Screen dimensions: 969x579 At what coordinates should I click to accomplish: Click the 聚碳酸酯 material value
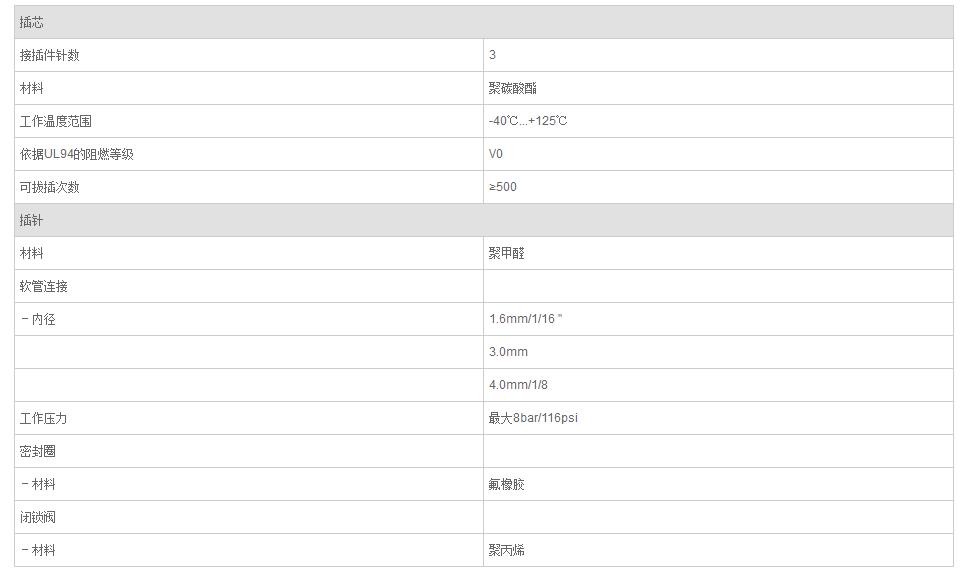[513, 88]
